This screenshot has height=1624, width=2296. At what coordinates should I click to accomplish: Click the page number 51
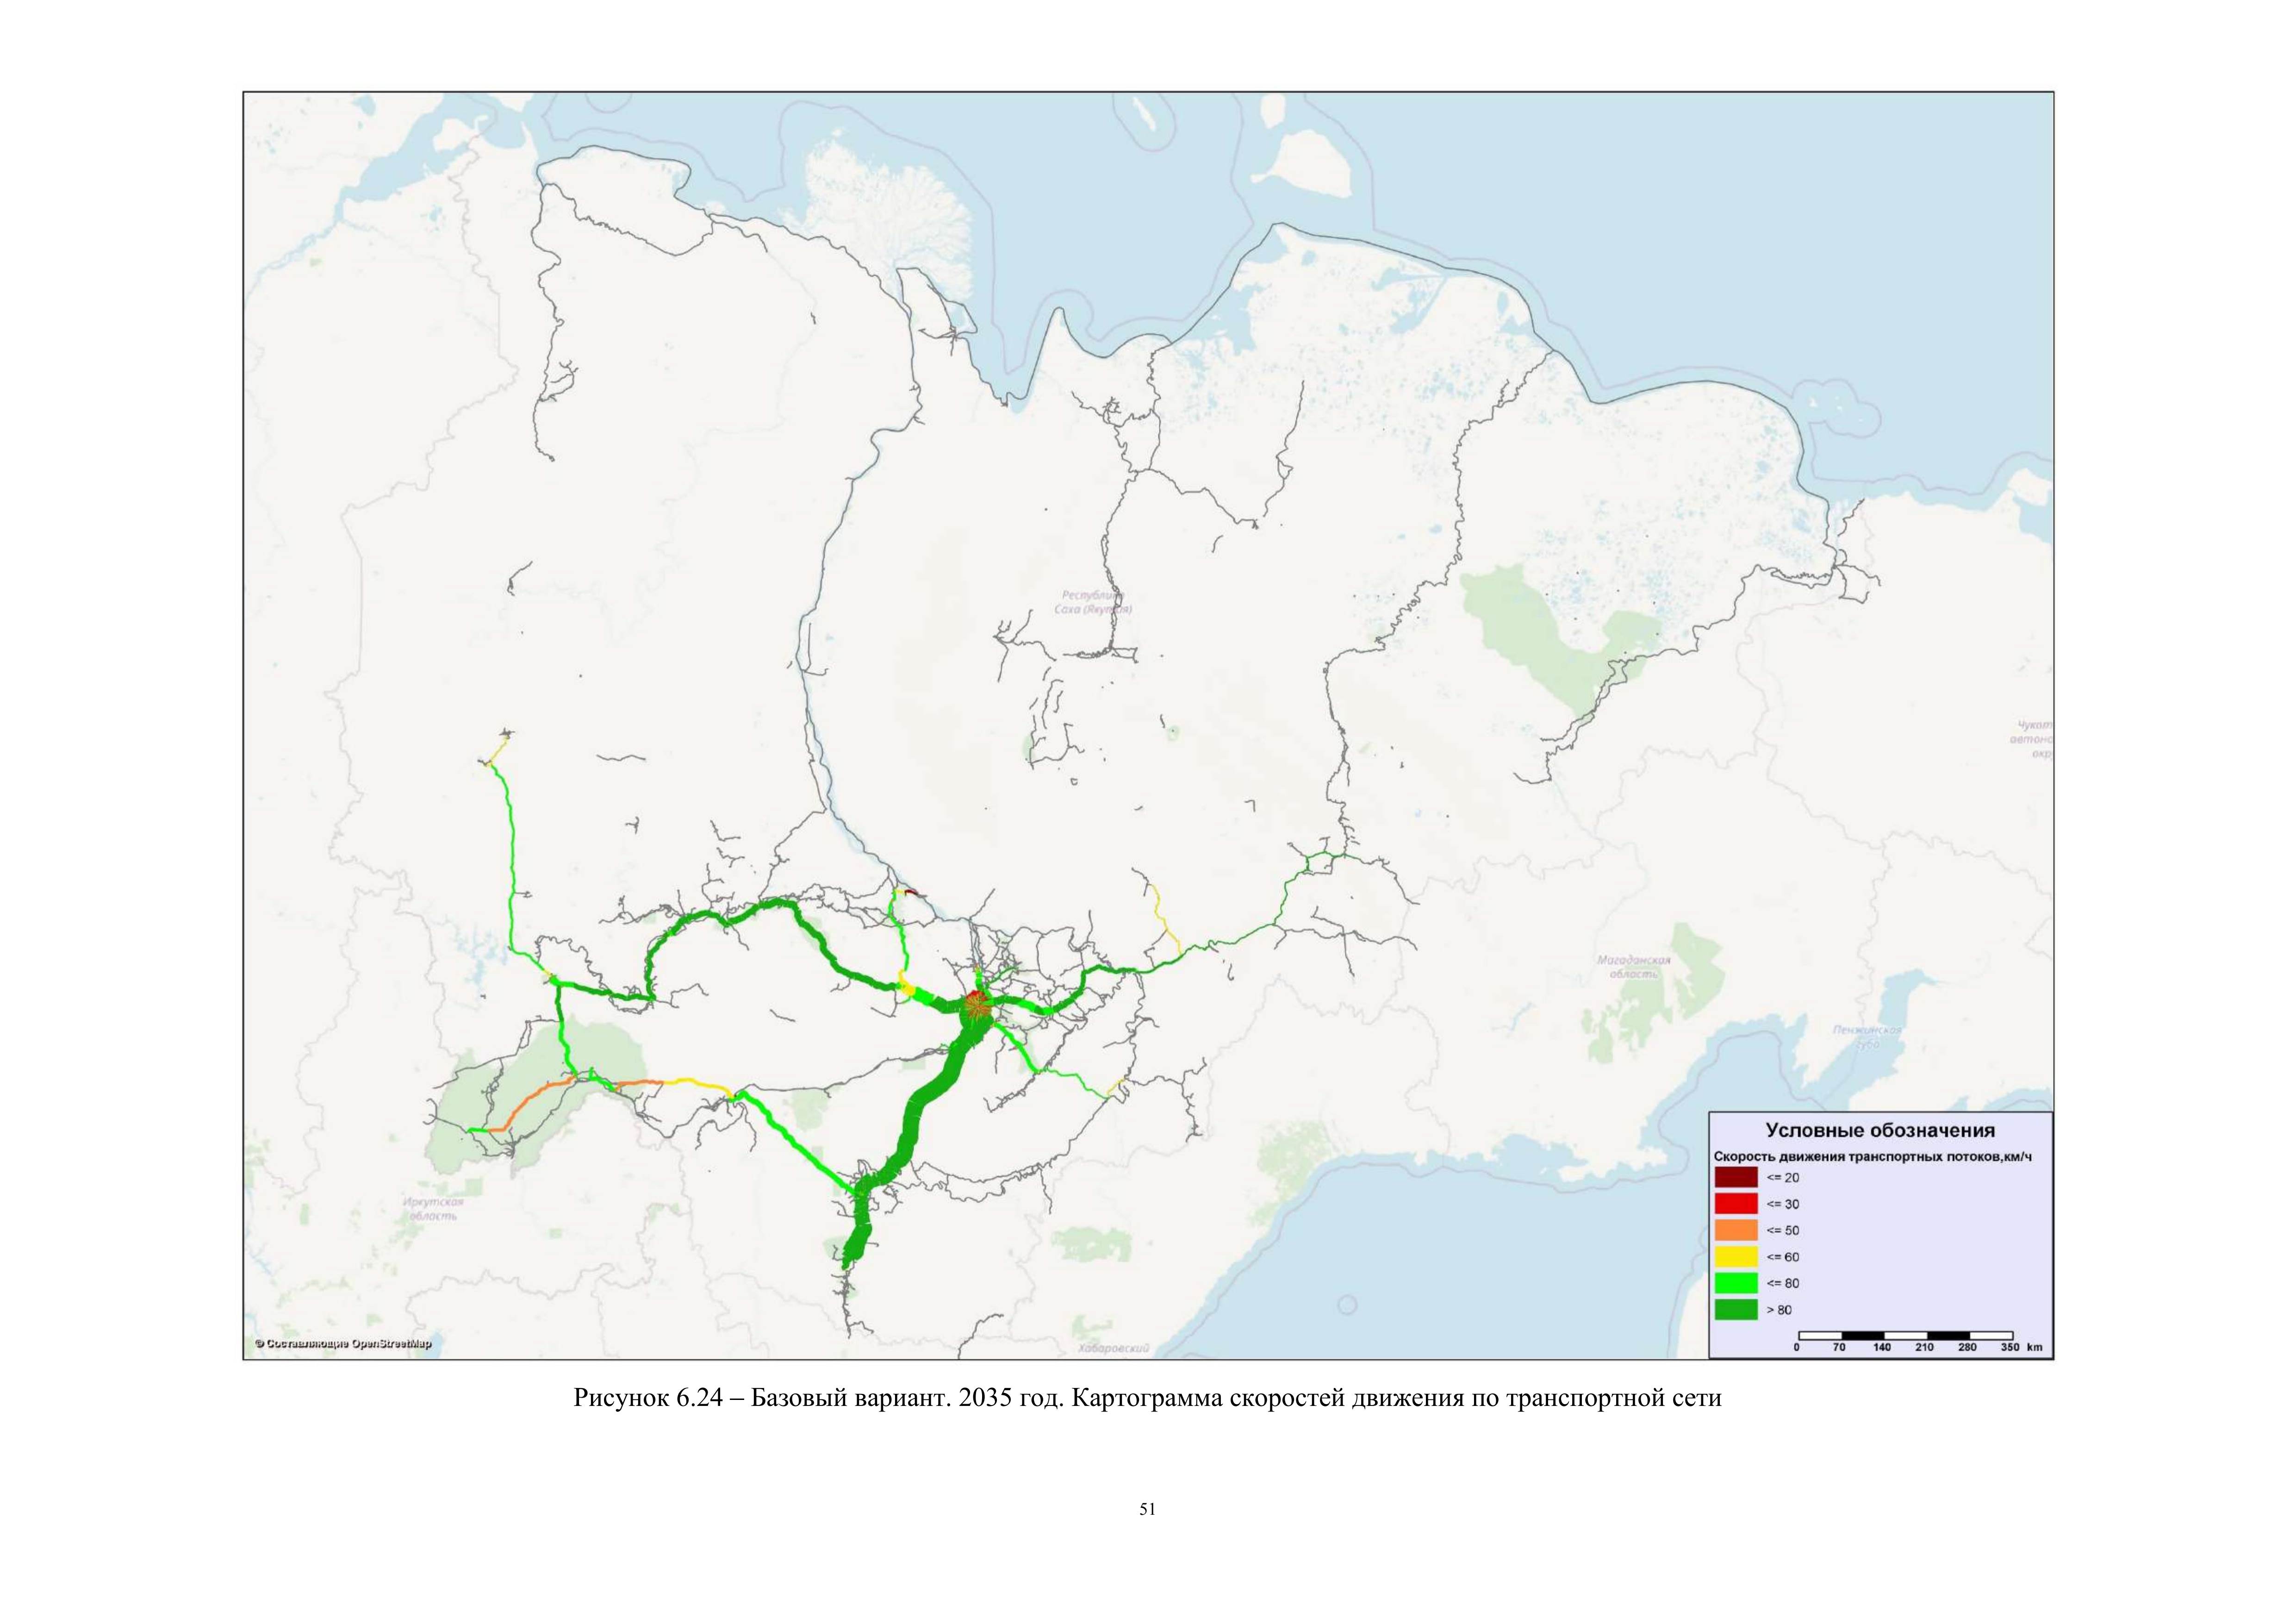[x=1147, y=1510]
